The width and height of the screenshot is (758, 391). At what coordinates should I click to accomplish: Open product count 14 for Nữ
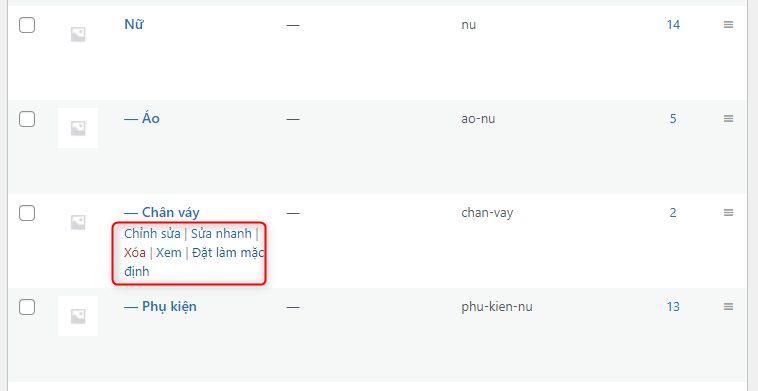tap(673, 25)
